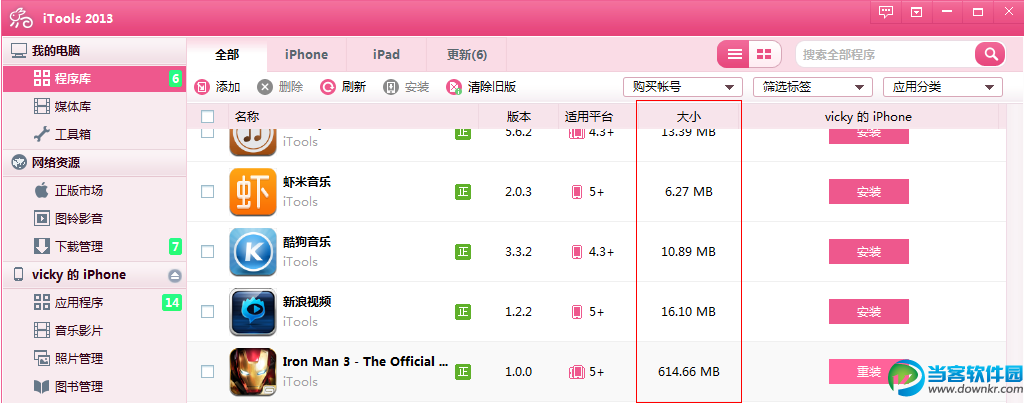Check the Iron Man 3 row checkbox
This screenshot has width=1024, height=403.
(208, 372)
